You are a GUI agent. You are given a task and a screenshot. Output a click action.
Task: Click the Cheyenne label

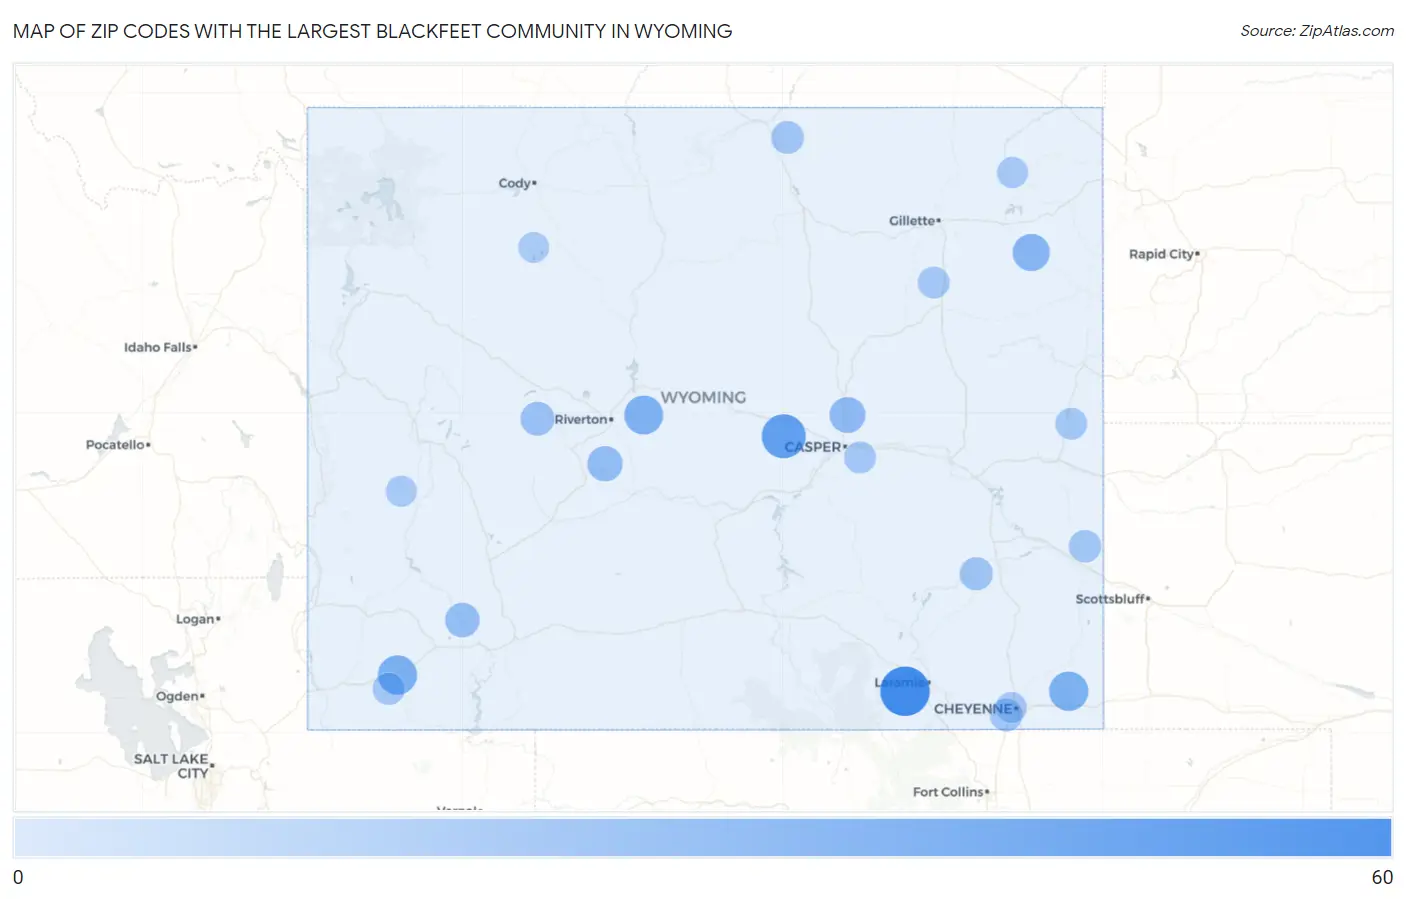975,709
